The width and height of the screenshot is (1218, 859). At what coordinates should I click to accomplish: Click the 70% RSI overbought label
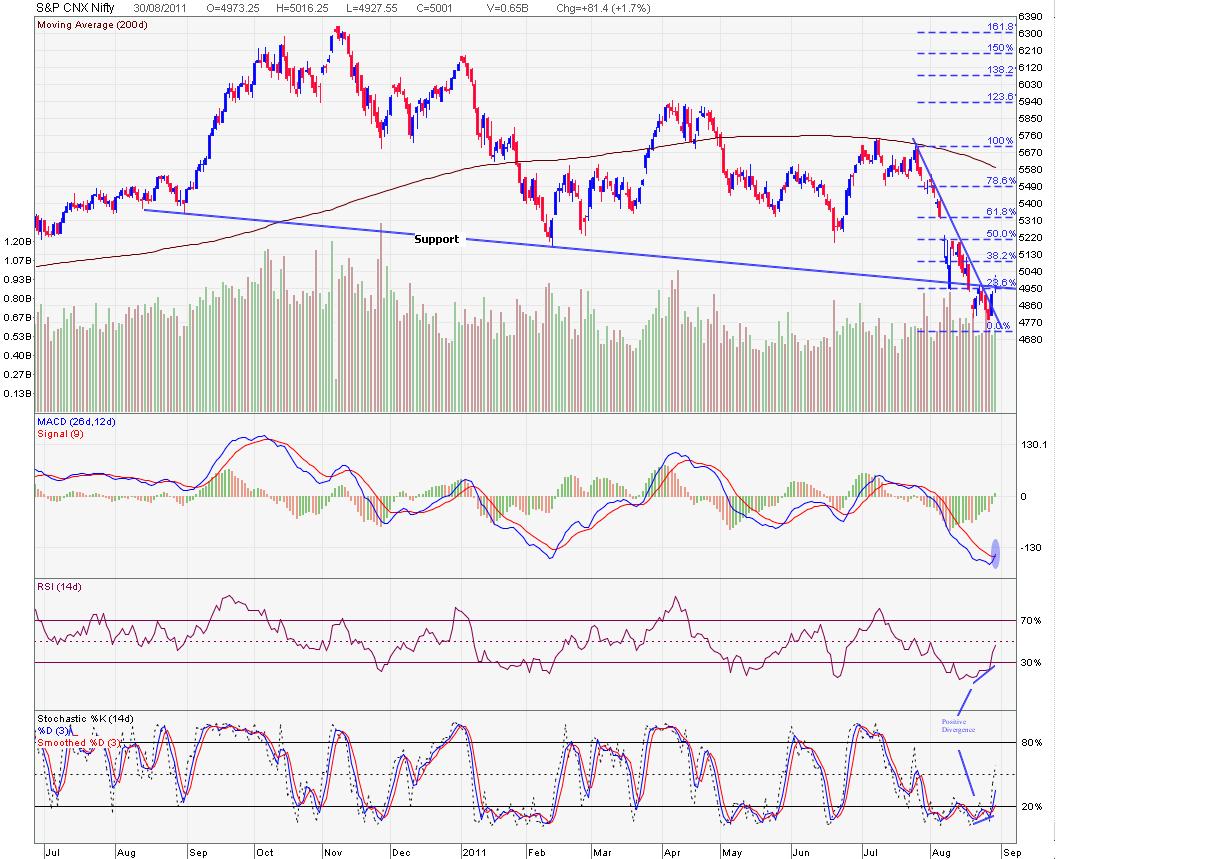coord(1030,621)
